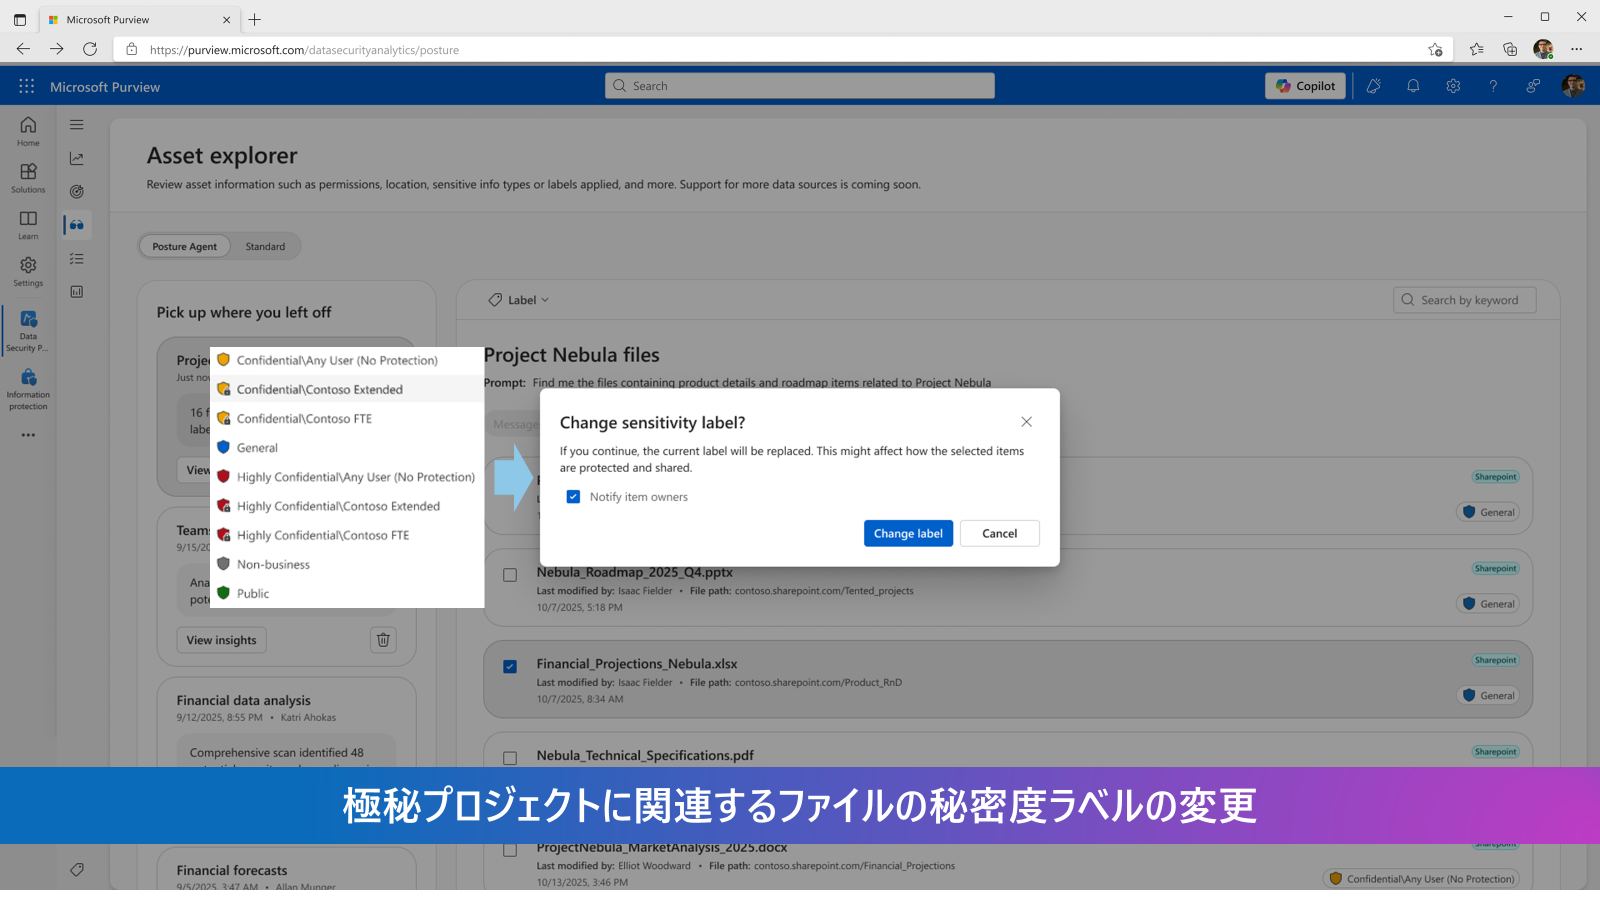This screenshot has height=900, width=1600.
Task: Choose Highly Confidential\Contoso Extended label
Action: point(347,506)
